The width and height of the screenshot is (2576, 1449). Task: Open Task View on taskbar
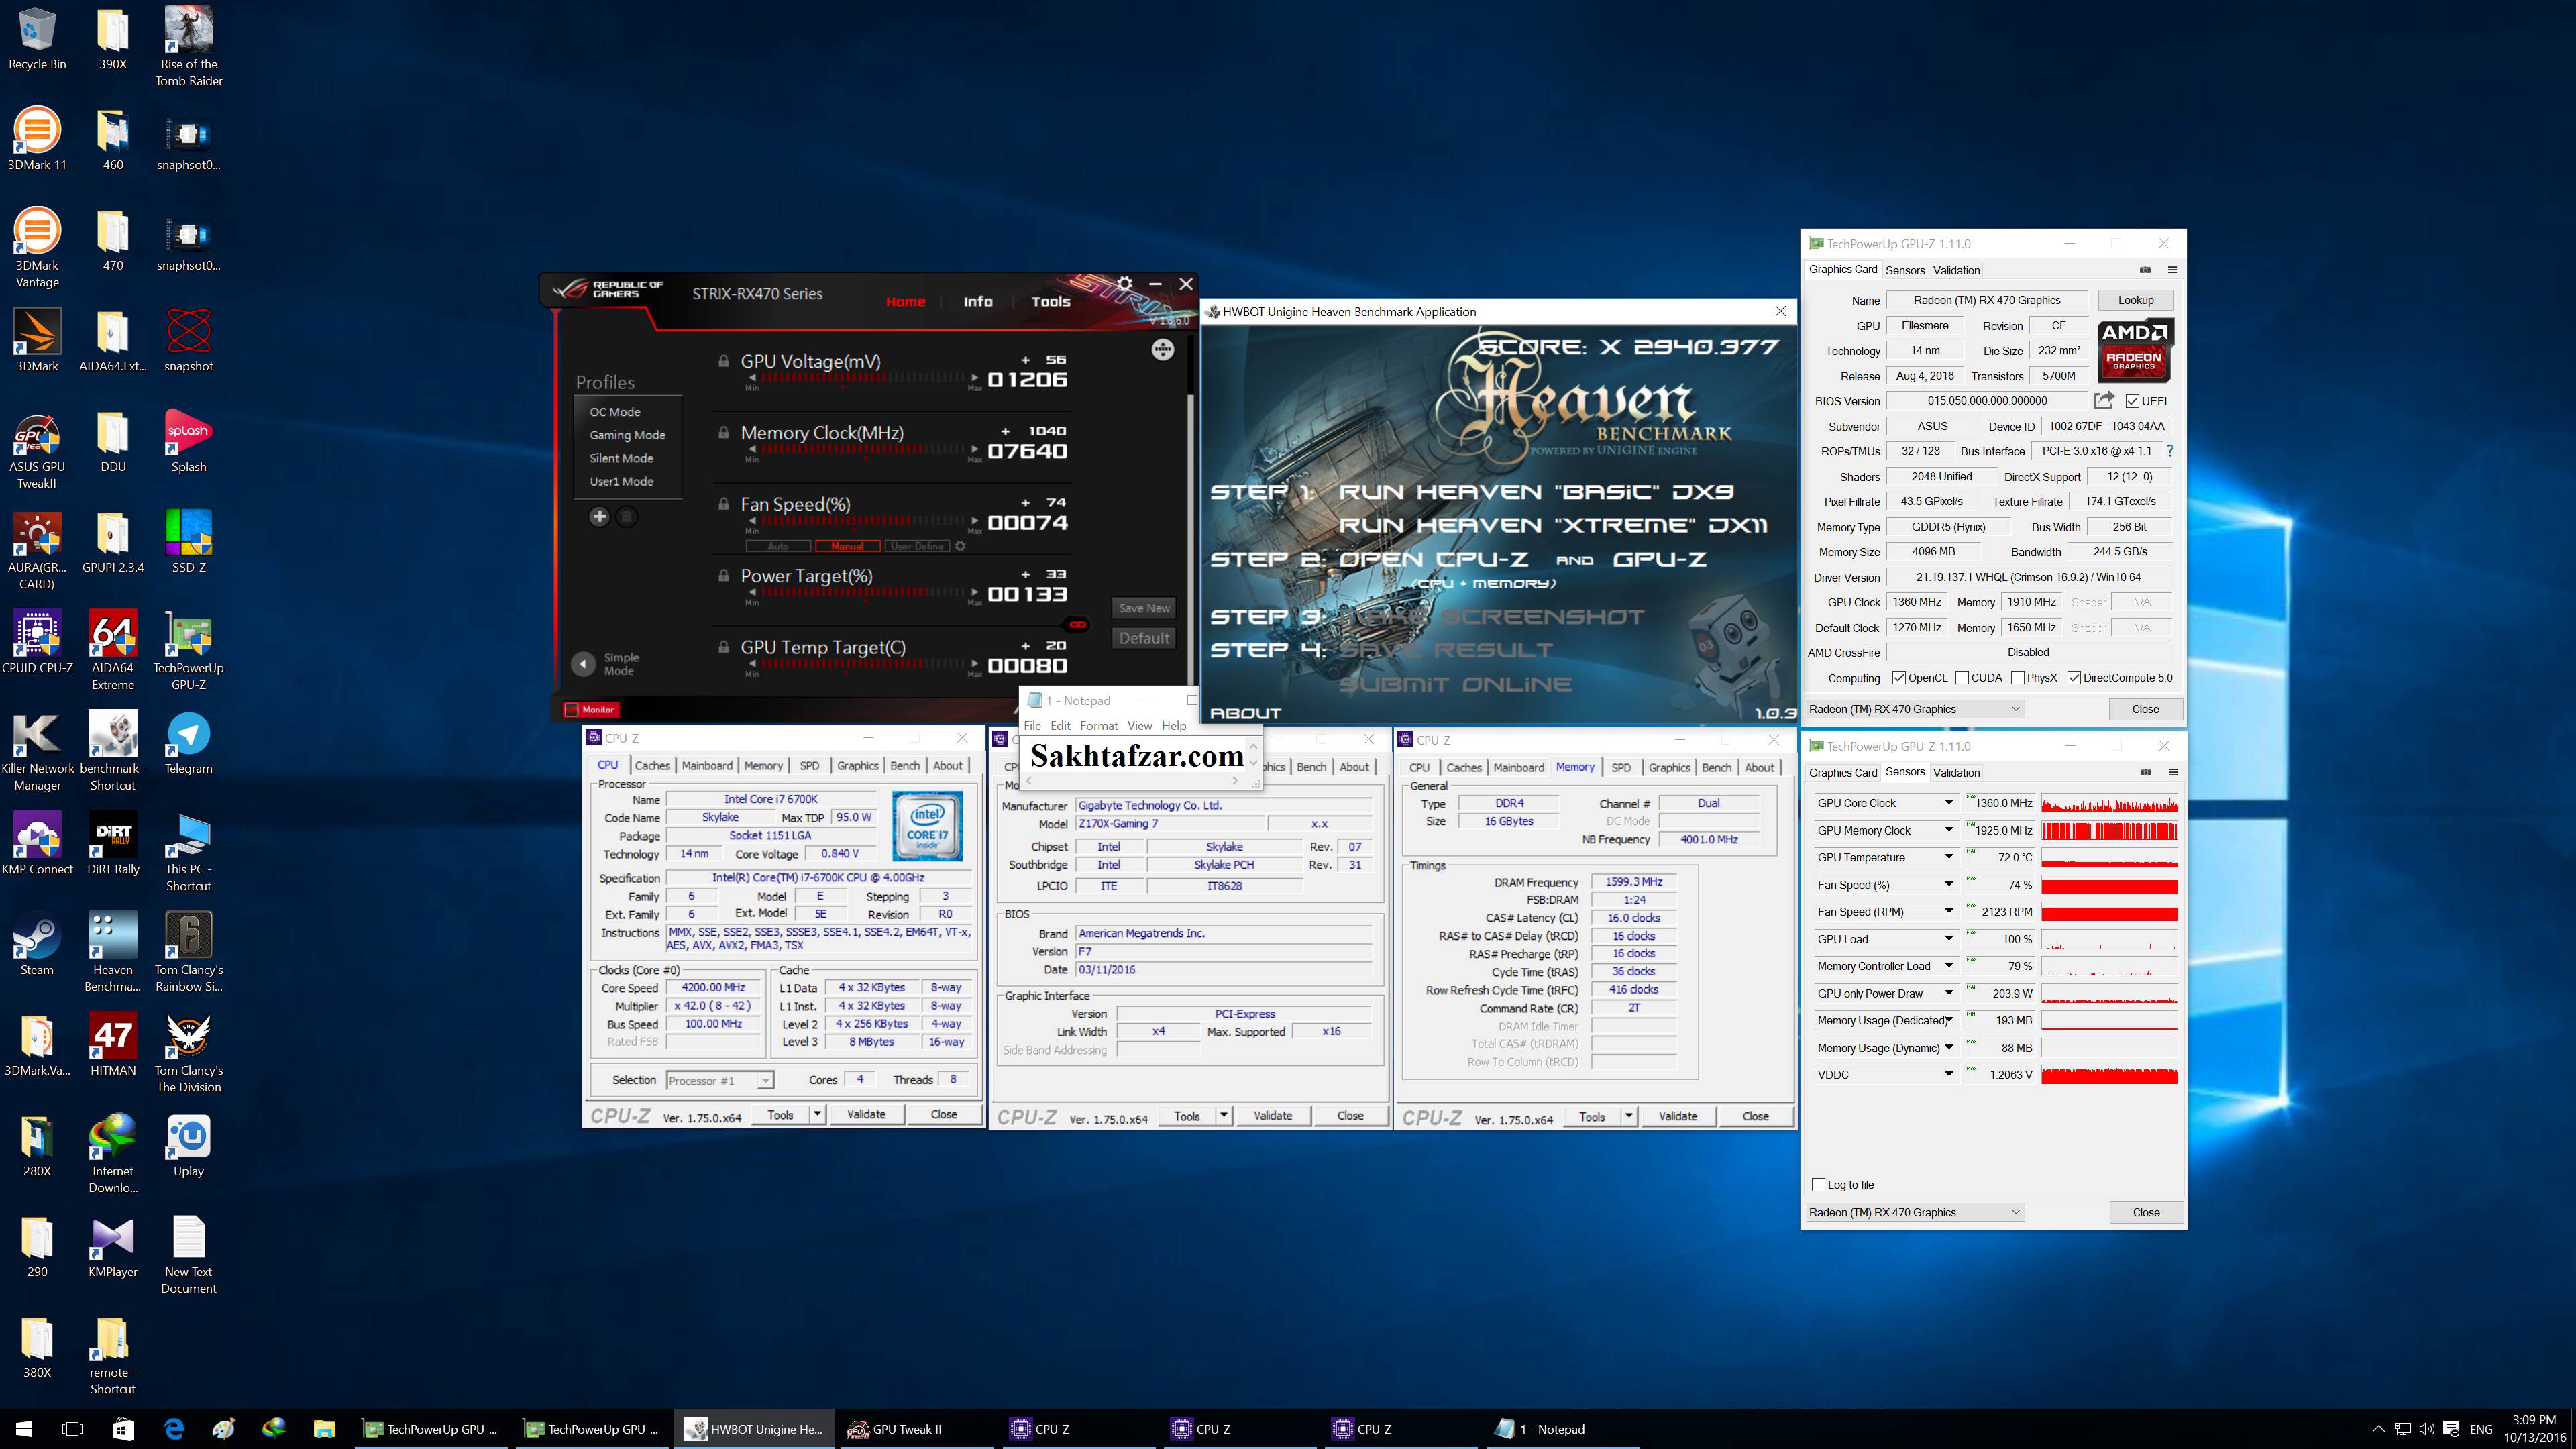[72, 1429]
